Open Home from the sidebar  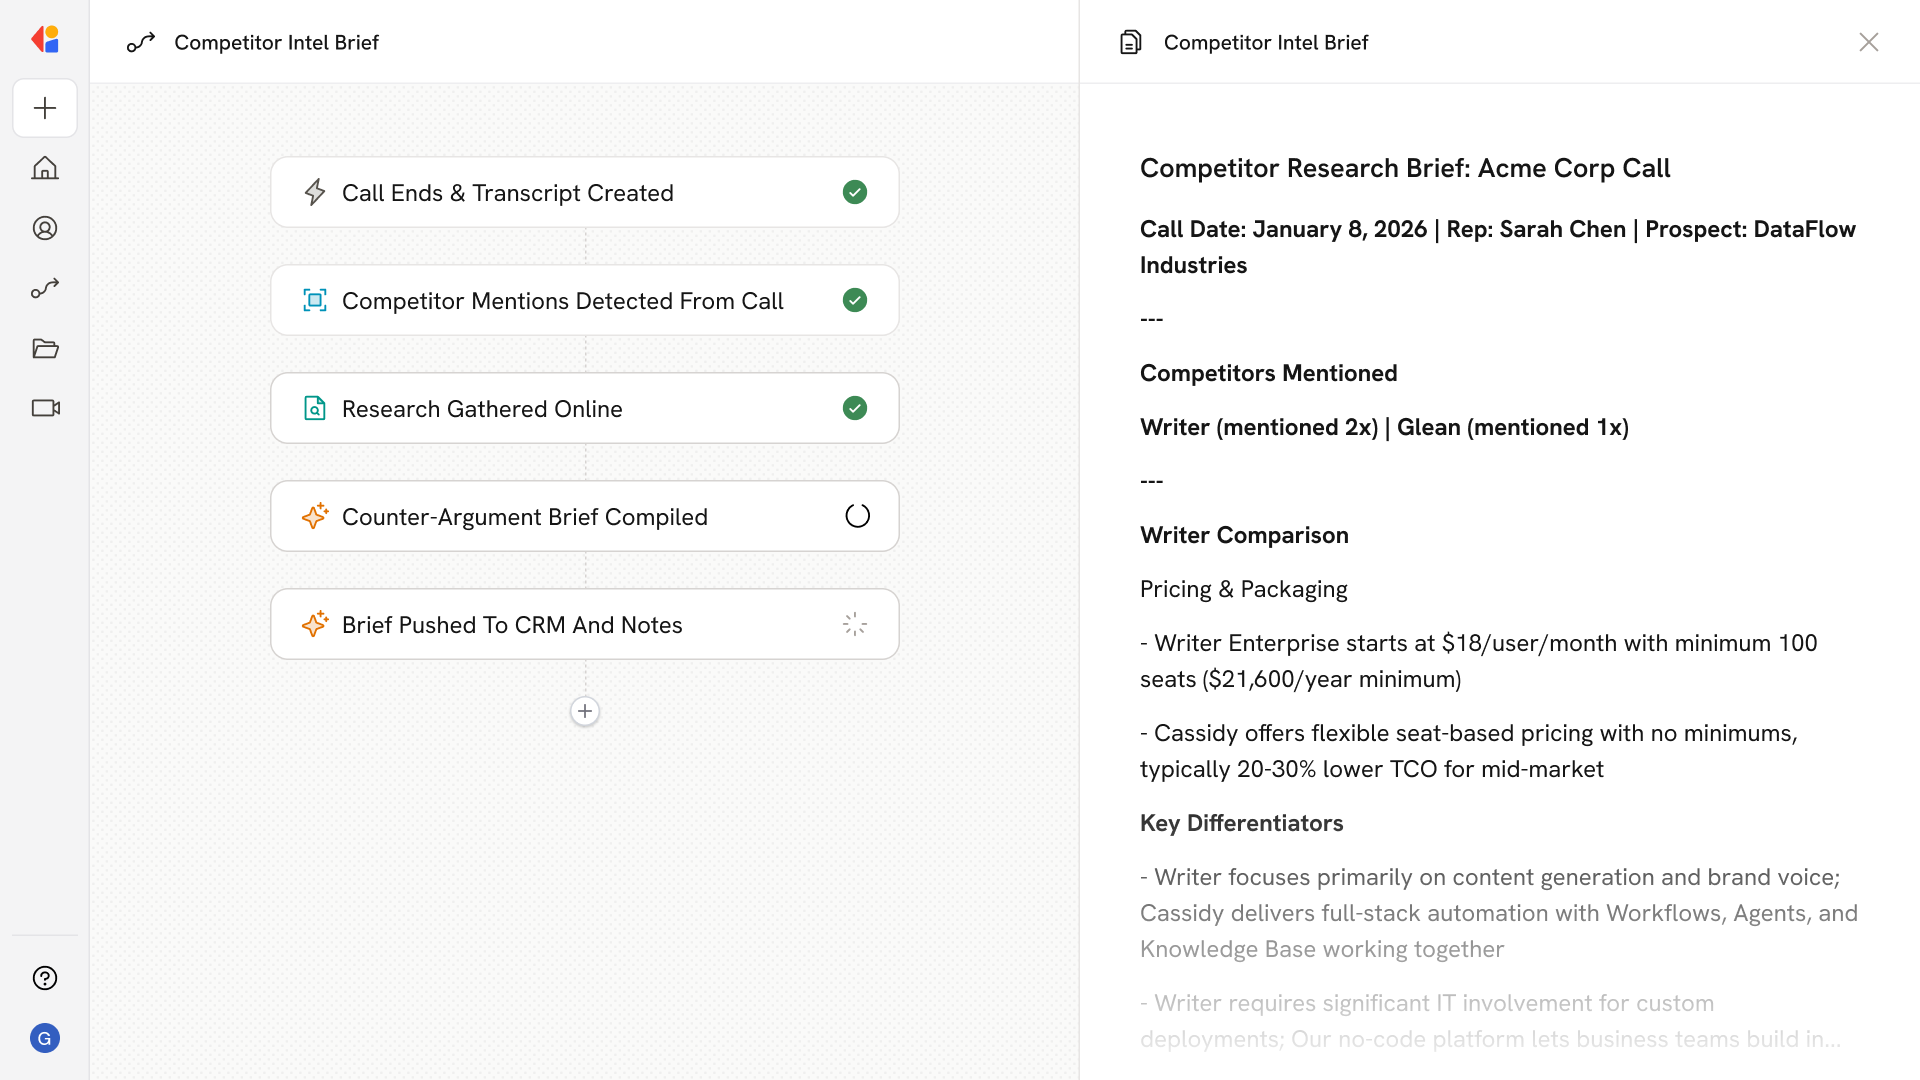point(45,168)
